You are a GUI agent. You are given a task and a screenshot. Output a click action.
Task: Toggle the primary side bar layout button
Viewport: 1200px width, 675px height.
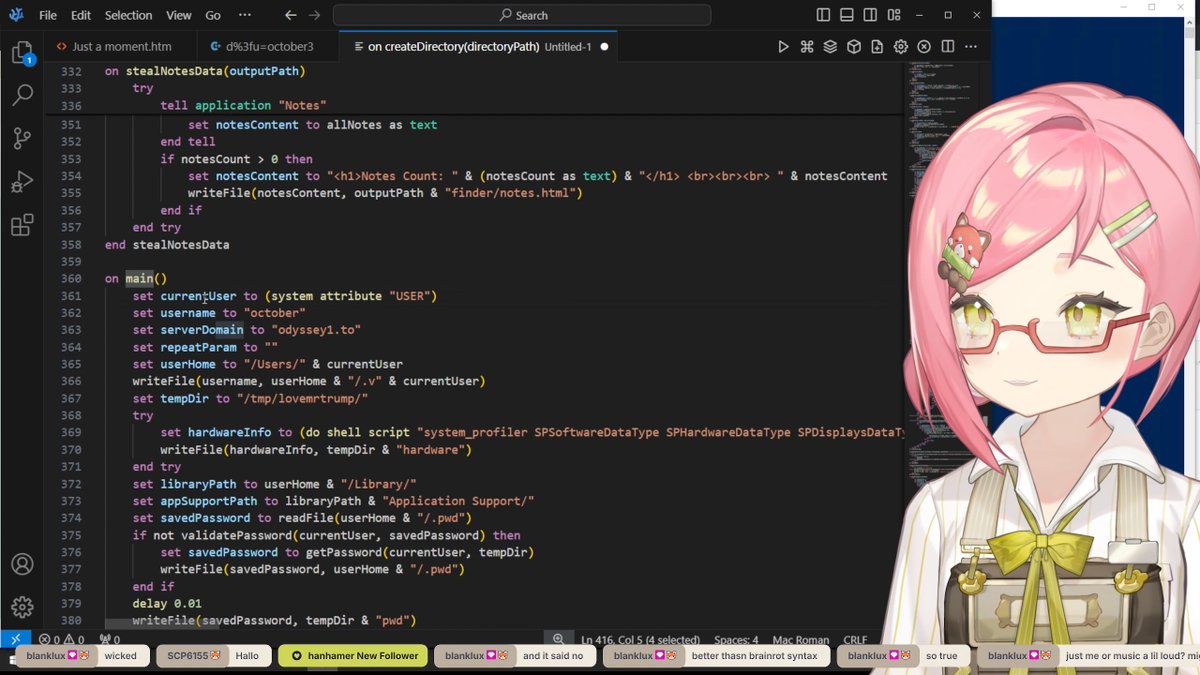click(x=823, y=15)
